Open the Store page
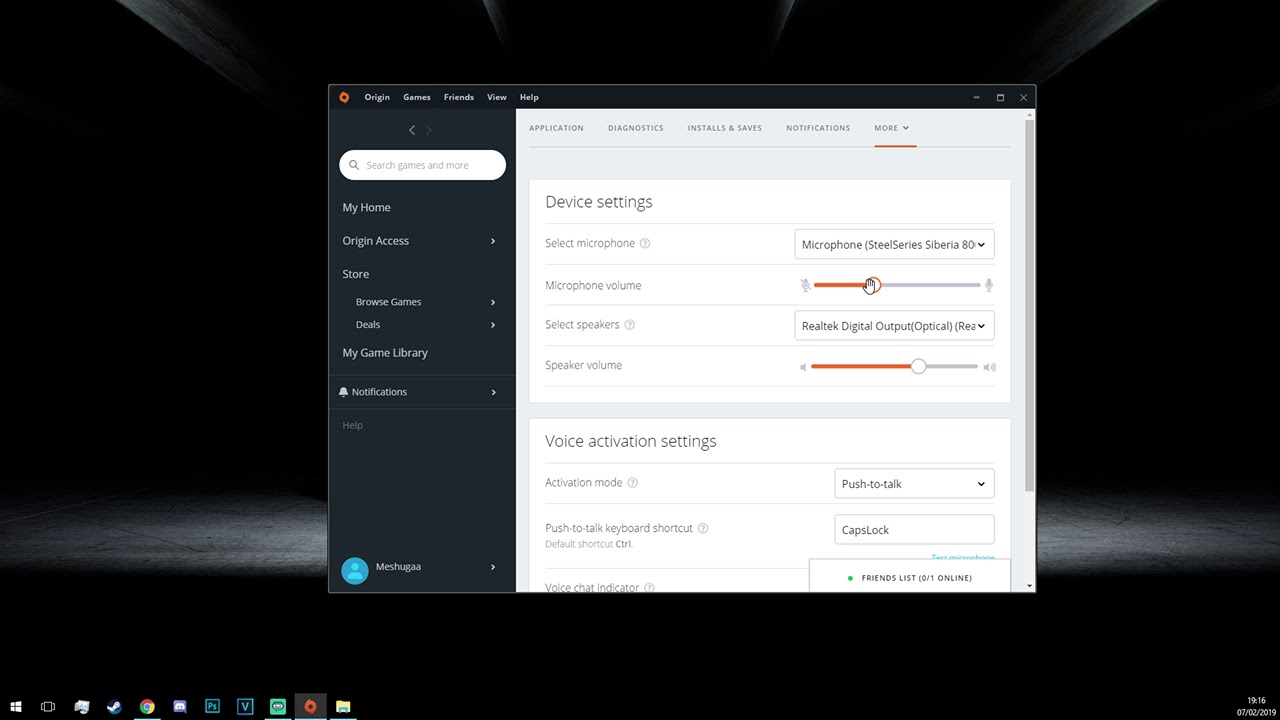The height and width of the screenshot is (720, 1280). pos(356,274)
